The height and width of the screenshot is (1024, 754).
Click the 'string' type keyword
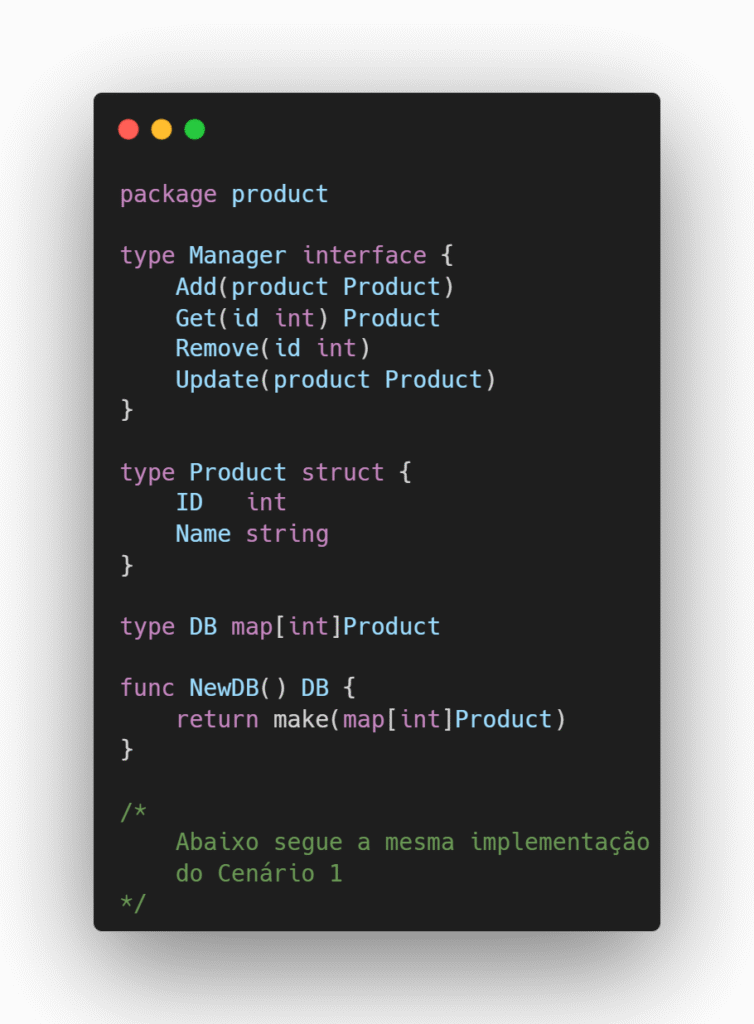(287, 534)
